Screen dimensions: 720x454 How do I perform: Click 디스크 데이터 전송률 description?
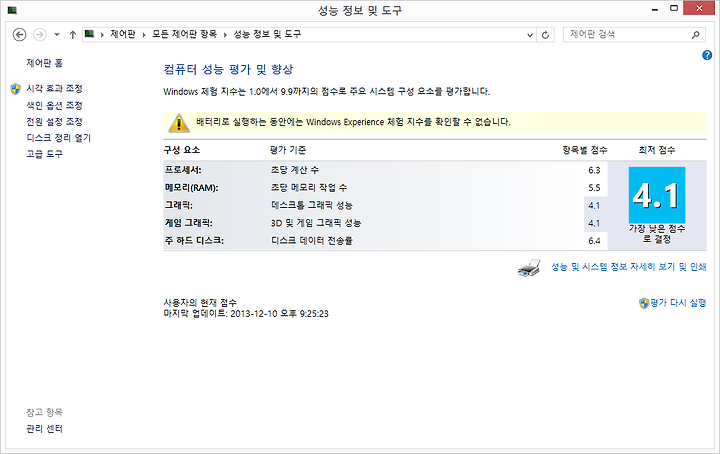(x=311, y=241)
